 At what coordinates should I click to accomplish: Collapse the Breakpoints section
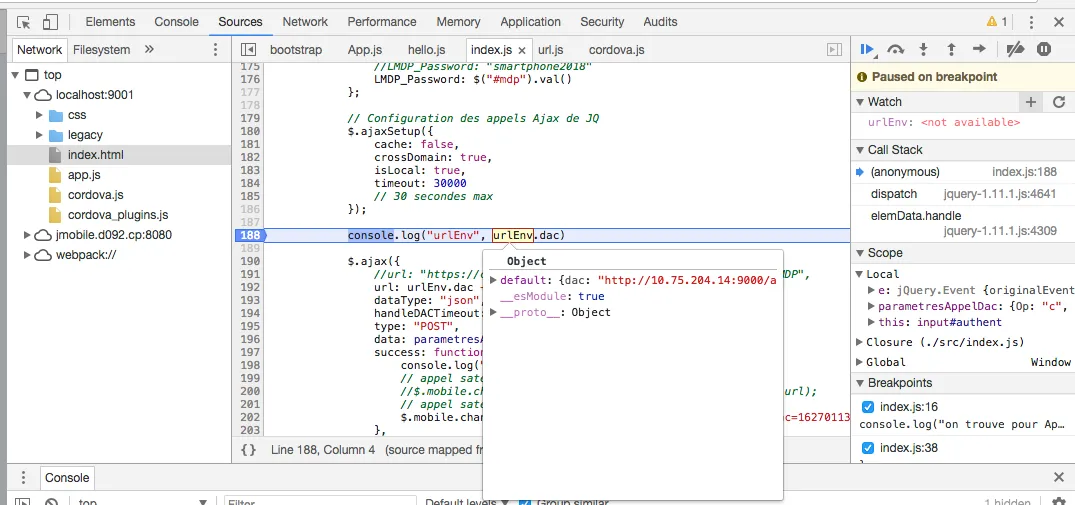(860, 382)
